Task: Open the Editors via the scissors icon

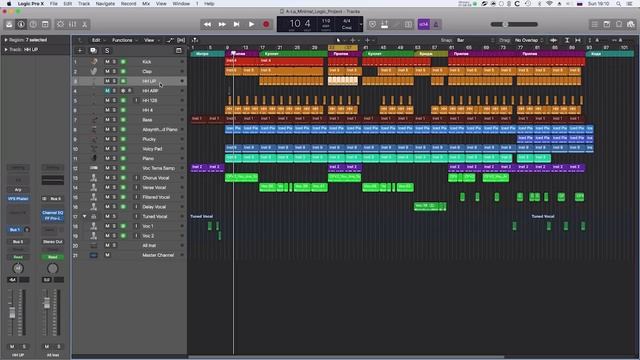Action: coord(84,24)
